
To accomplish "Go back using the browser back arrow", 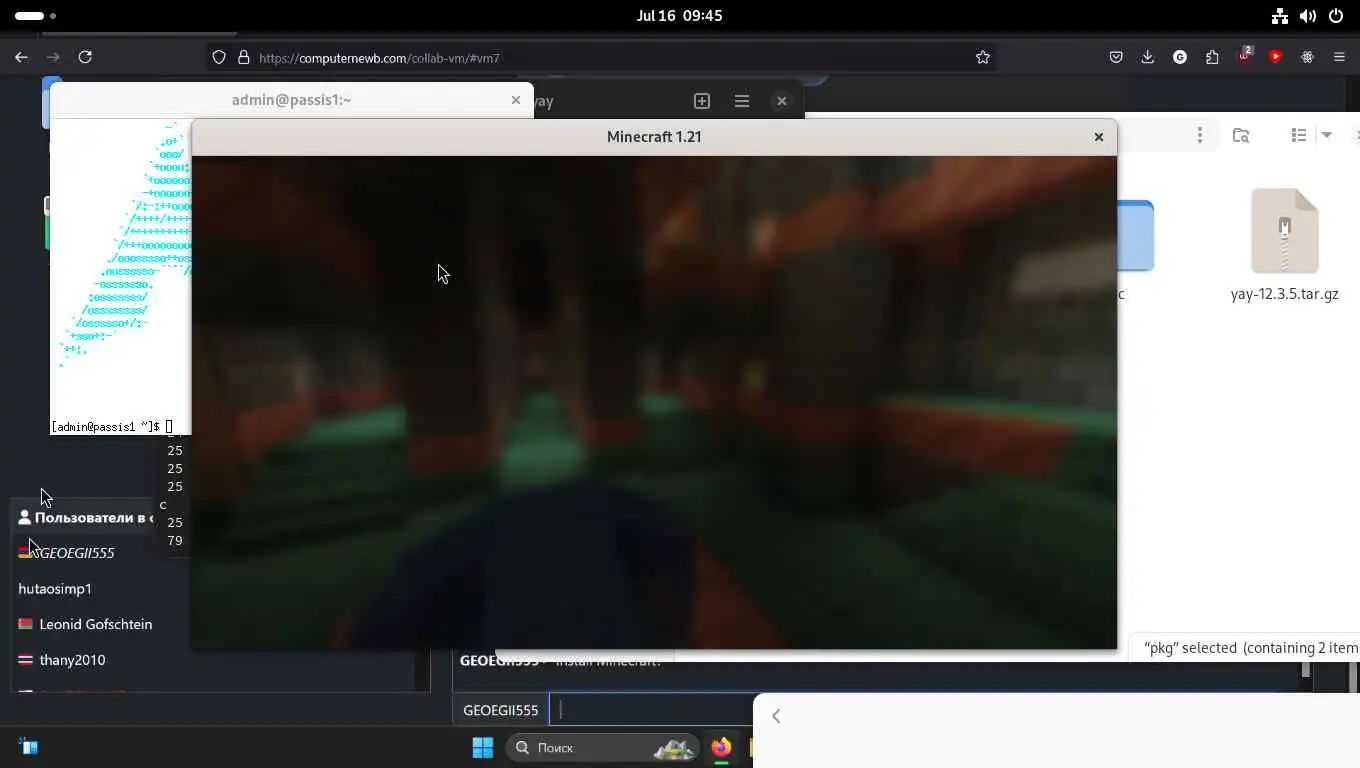I will 21,57.
